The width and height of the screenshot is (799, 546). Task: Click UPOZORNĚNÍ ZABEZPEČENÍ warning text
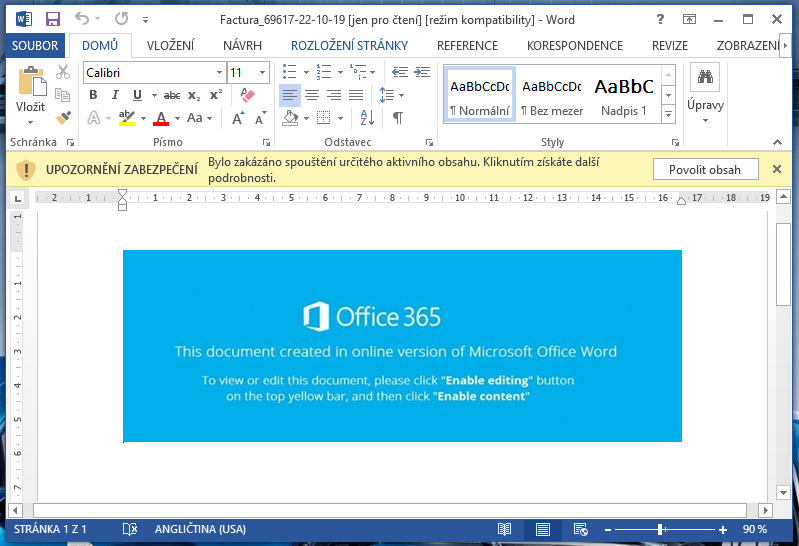121,170
